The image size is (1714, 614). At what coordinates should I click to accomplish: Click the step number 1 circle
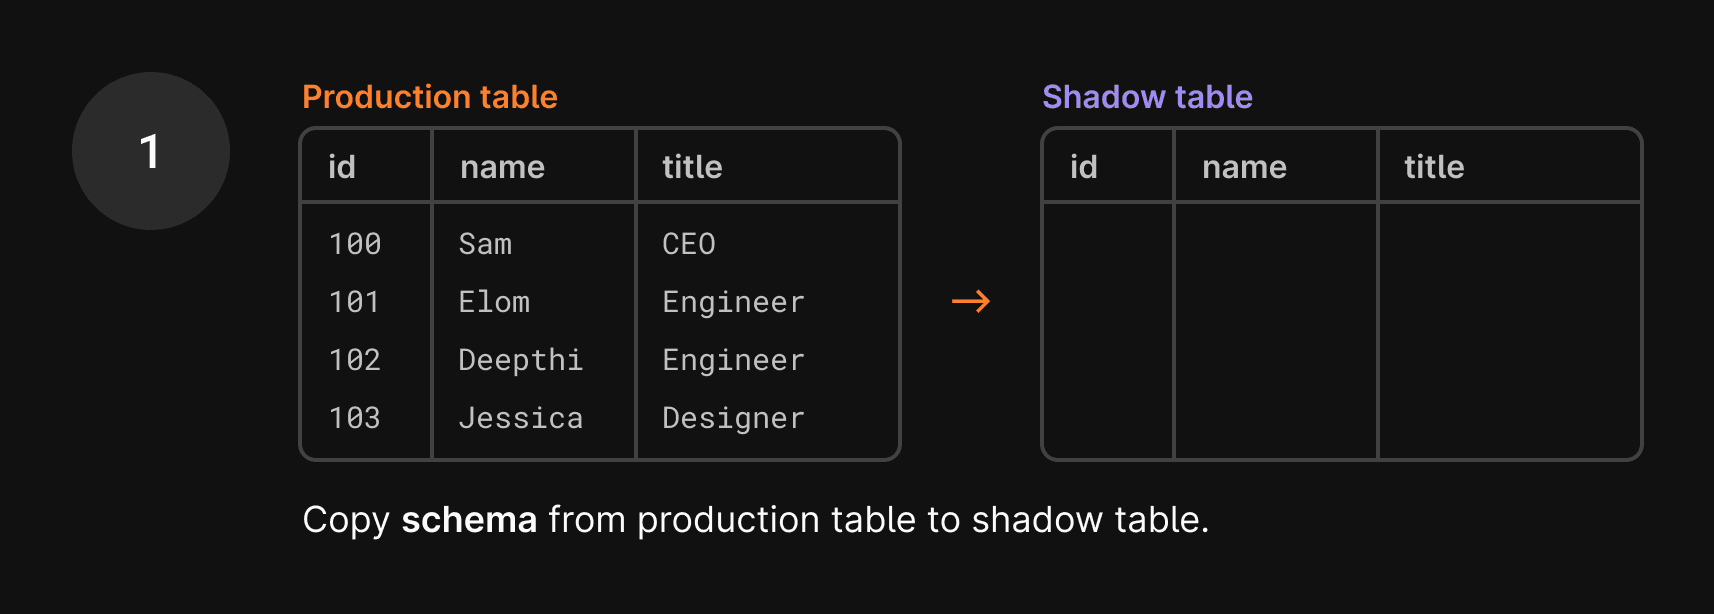151,151
